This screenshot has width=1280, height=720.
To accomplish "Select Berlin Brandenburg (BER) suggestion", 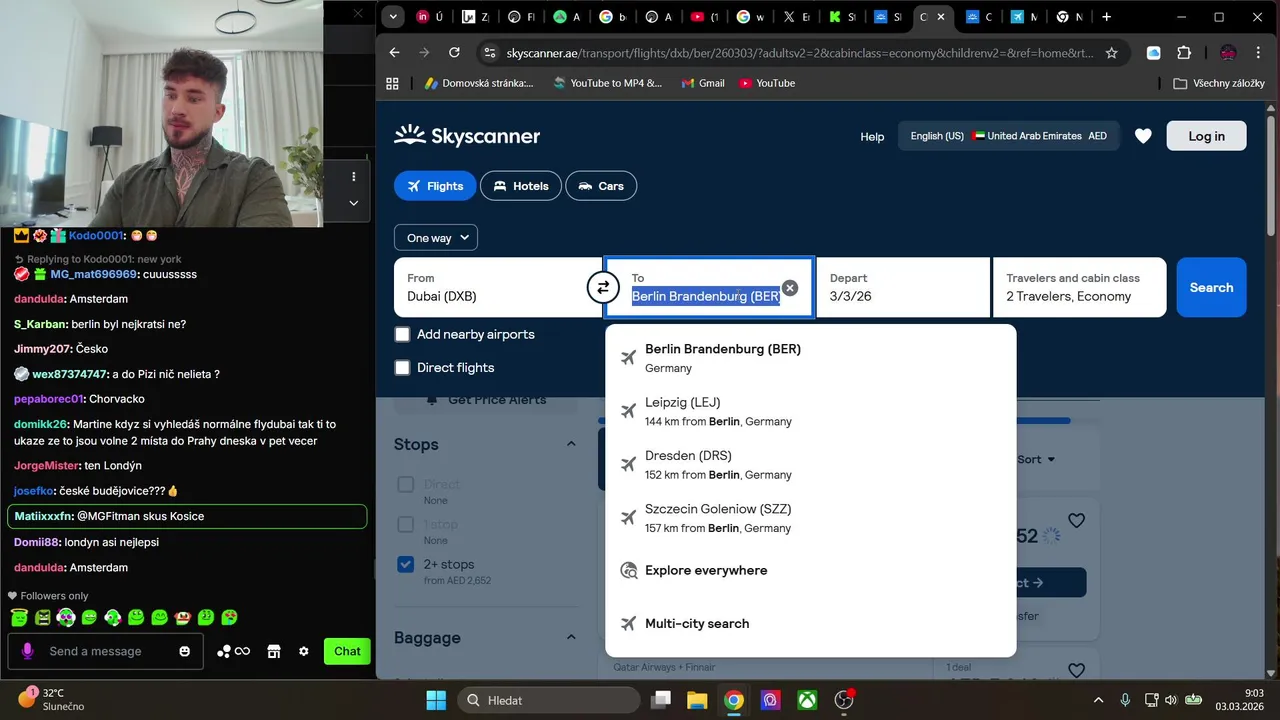I will click(x=810, y=358).
